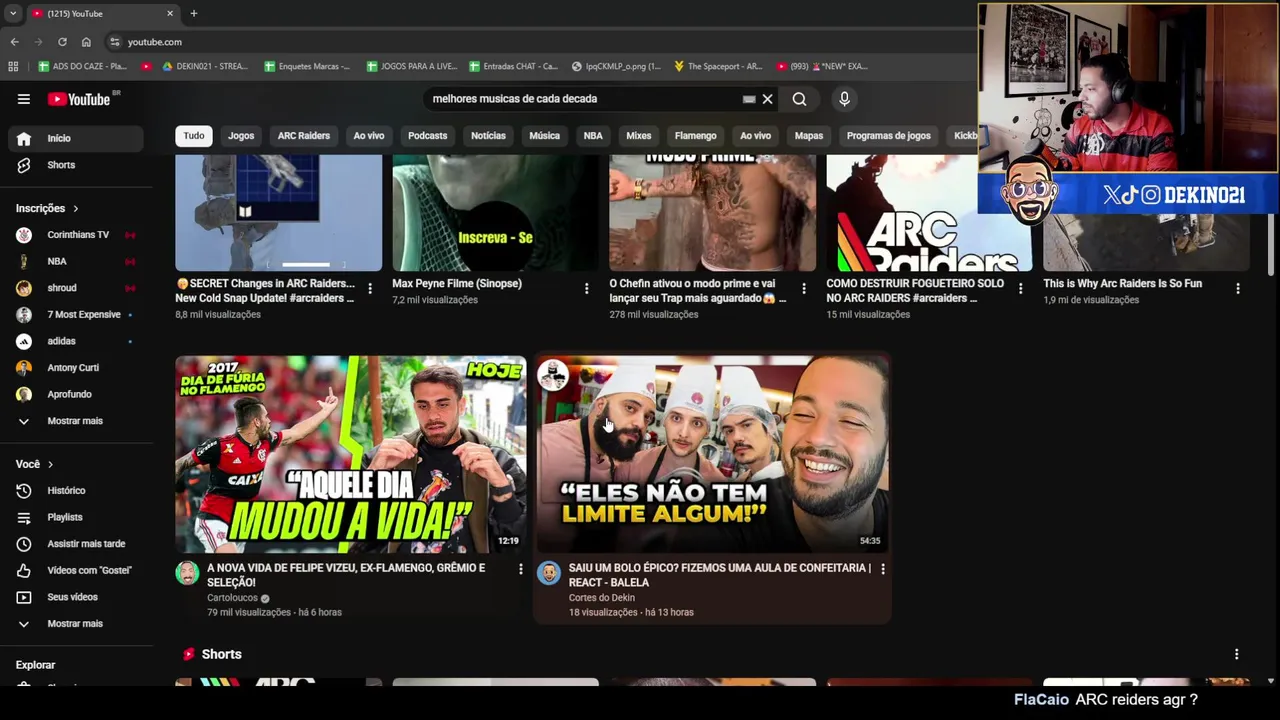Image resolution: width=1280 pixels, height=720 pixels.
Task: Open ADS DO CAZE bookmark
Action: tap(82, 66)
